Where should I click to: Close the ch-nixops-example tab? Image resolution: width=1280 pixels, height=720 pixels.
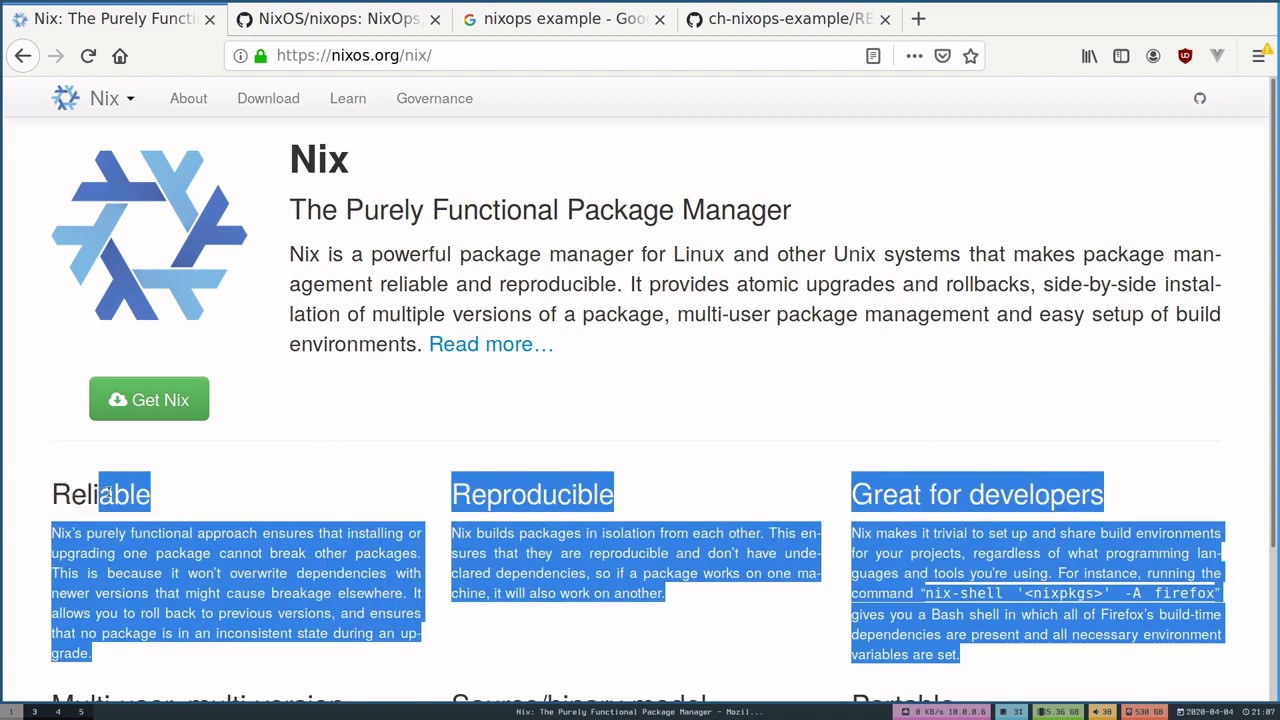884,19
